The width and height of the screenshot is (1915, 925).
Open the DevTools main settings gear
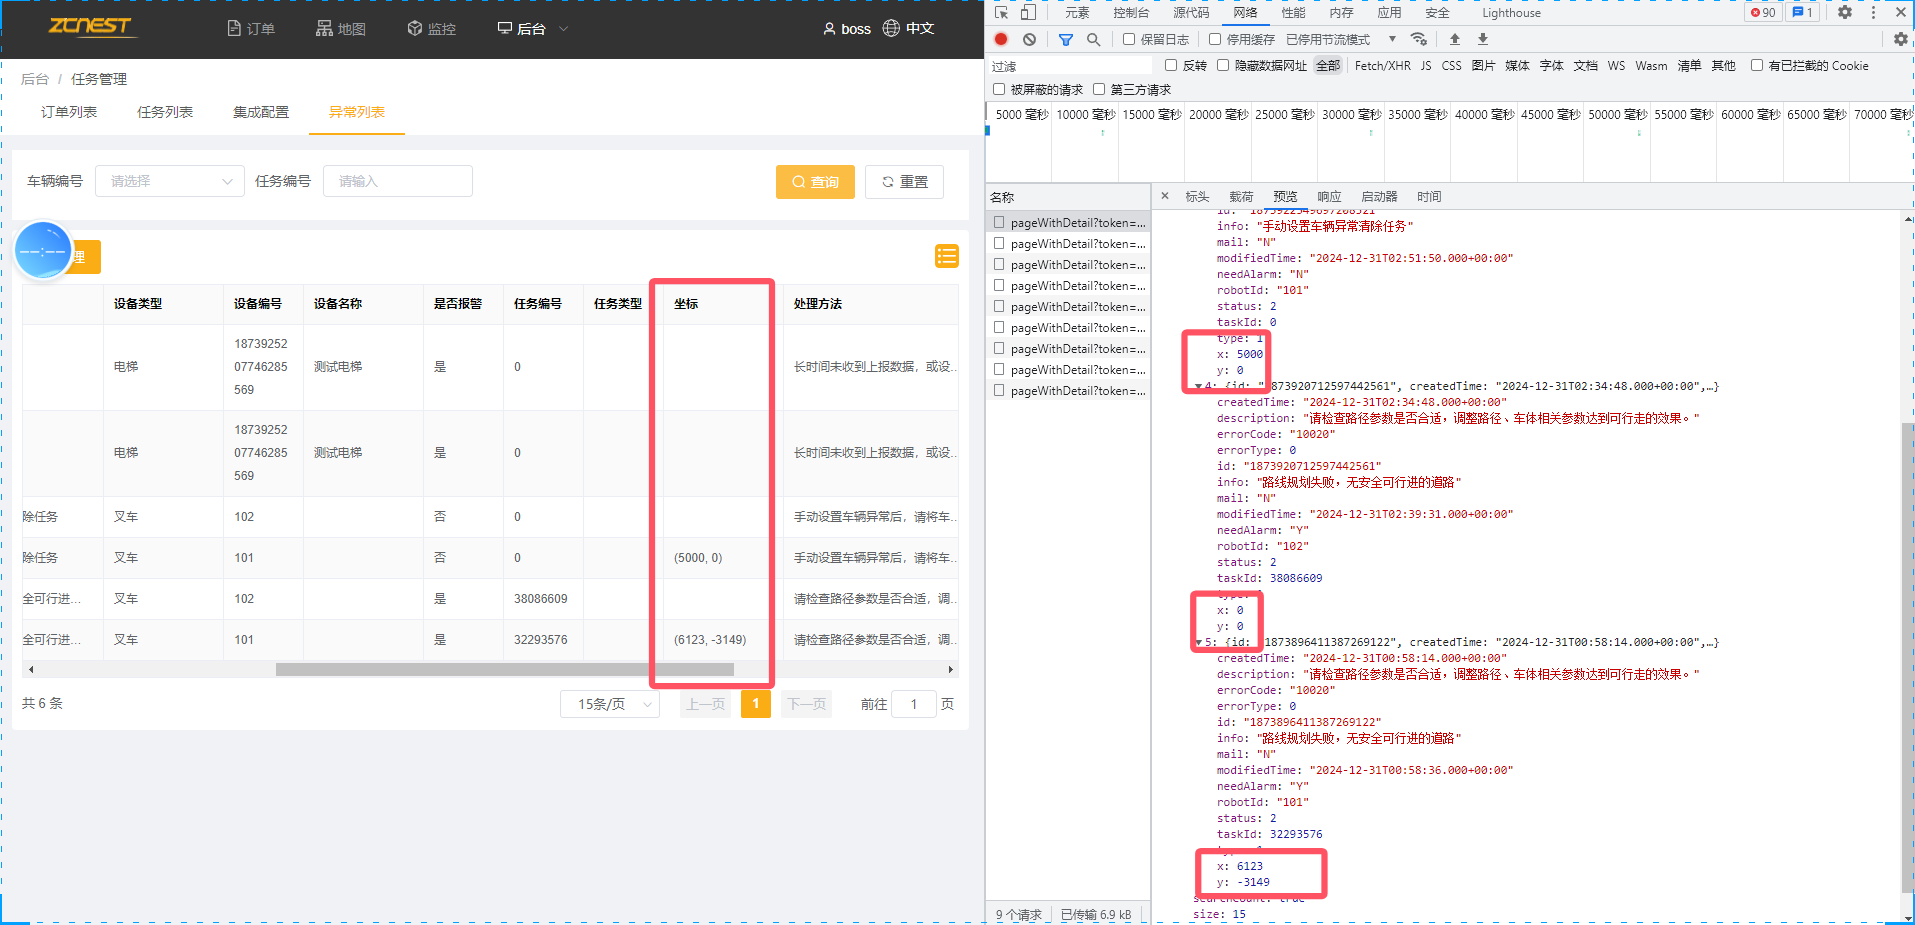(1845, 12)
